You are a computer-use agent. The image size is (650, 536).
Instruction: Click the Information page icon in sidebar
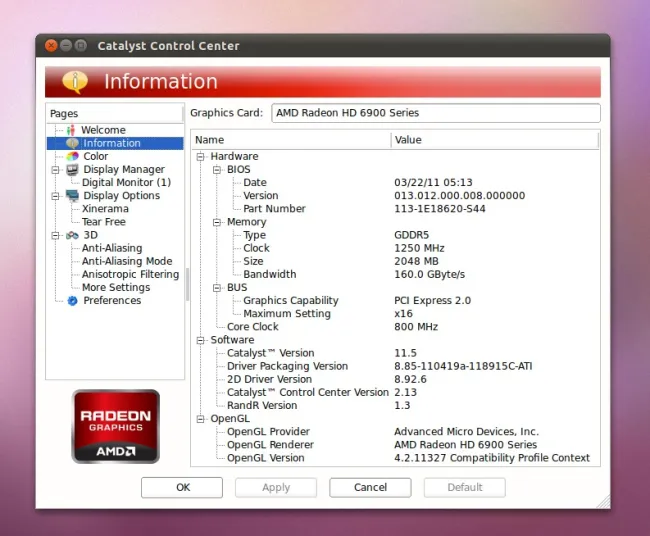point(72,143)
